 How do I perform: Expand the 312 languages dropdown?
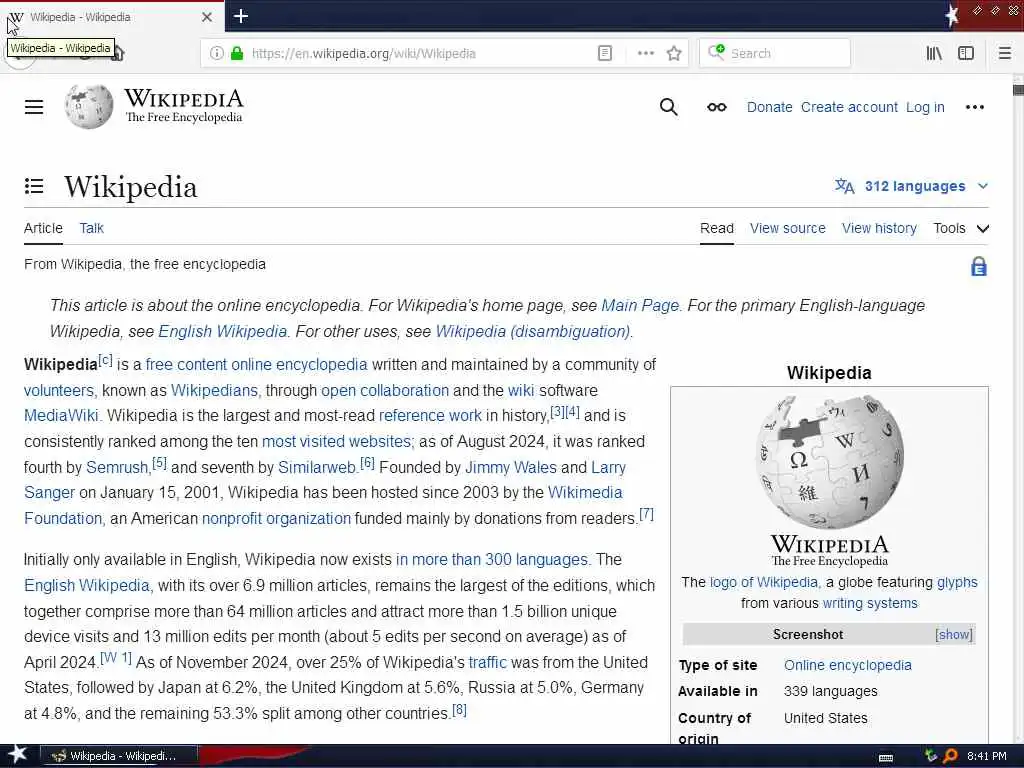click(x=912, y=186)
